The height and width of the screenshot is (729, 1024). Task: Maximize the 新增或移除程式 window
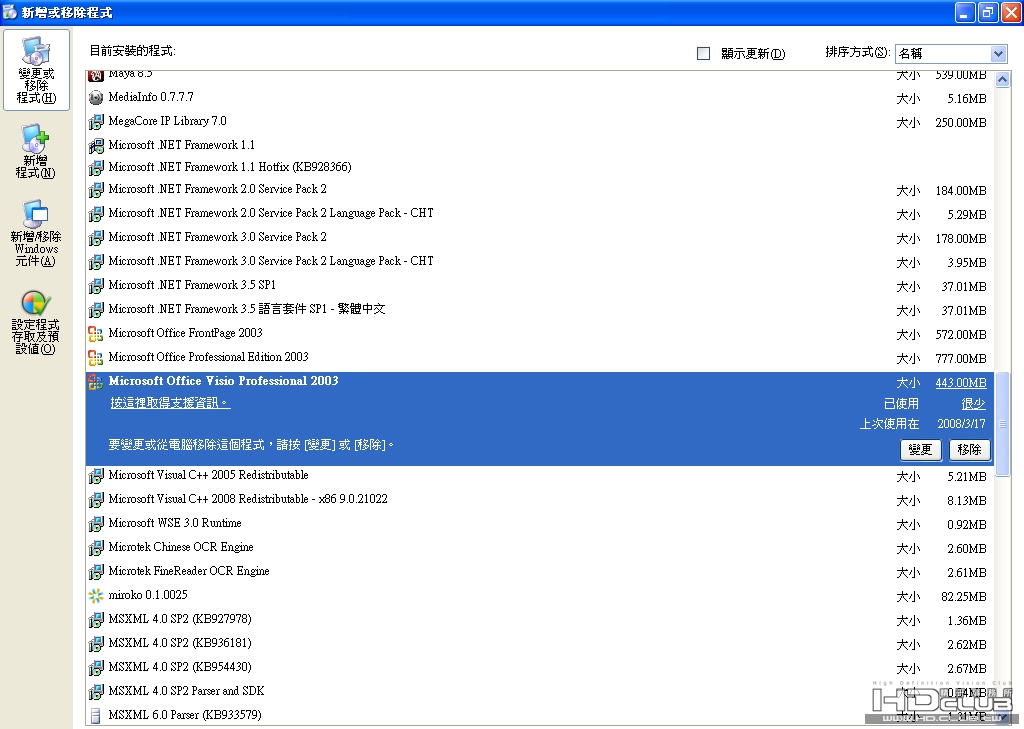click(x=988, y=12)
